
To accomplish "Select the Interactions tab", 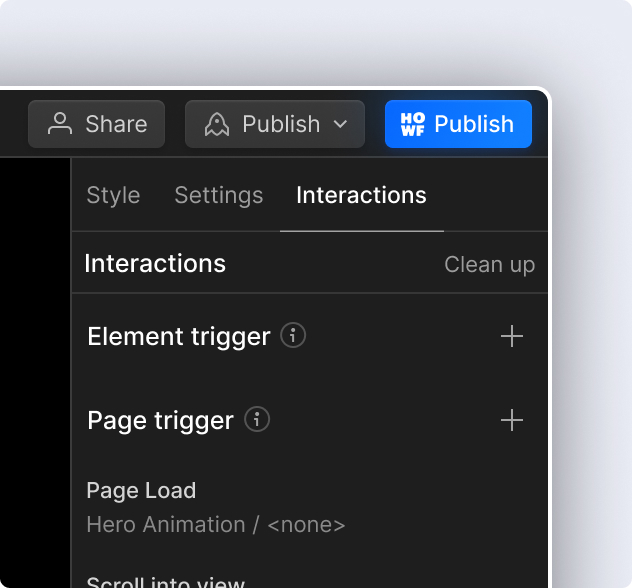I will (x=362, y=195).
